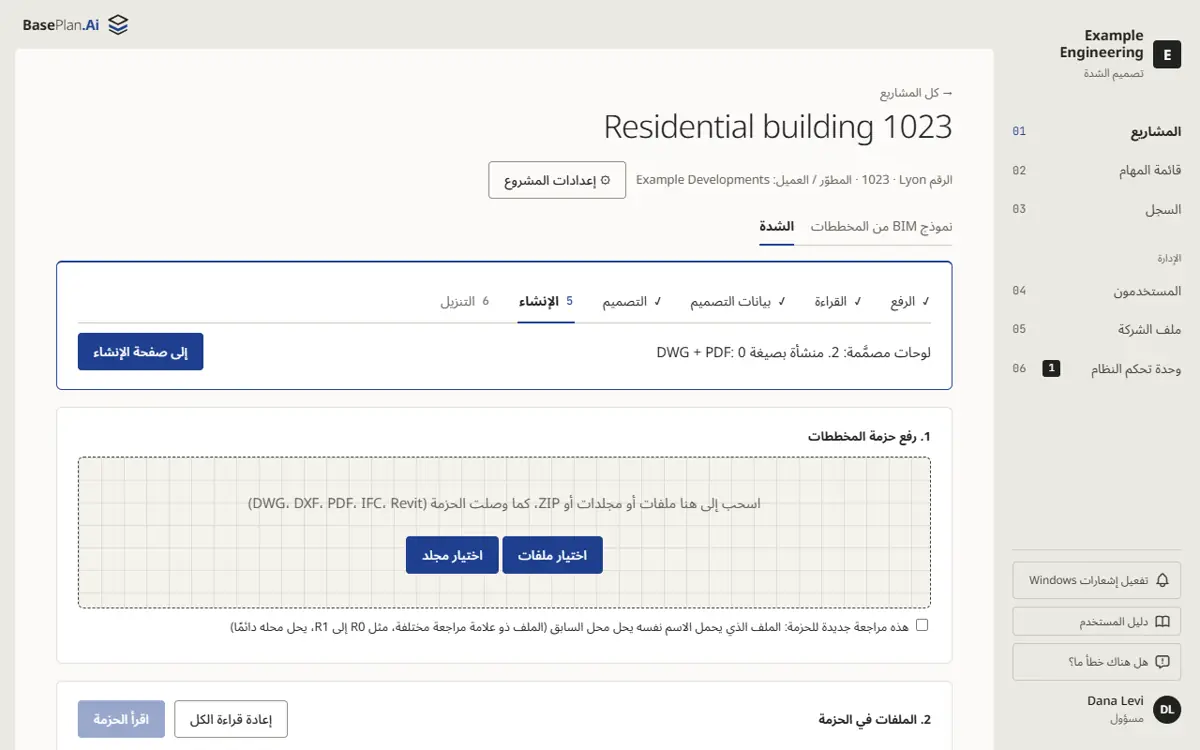Select the القراءة step
The width and height of the screenshot is (1200, 750).
pos(837,301)
